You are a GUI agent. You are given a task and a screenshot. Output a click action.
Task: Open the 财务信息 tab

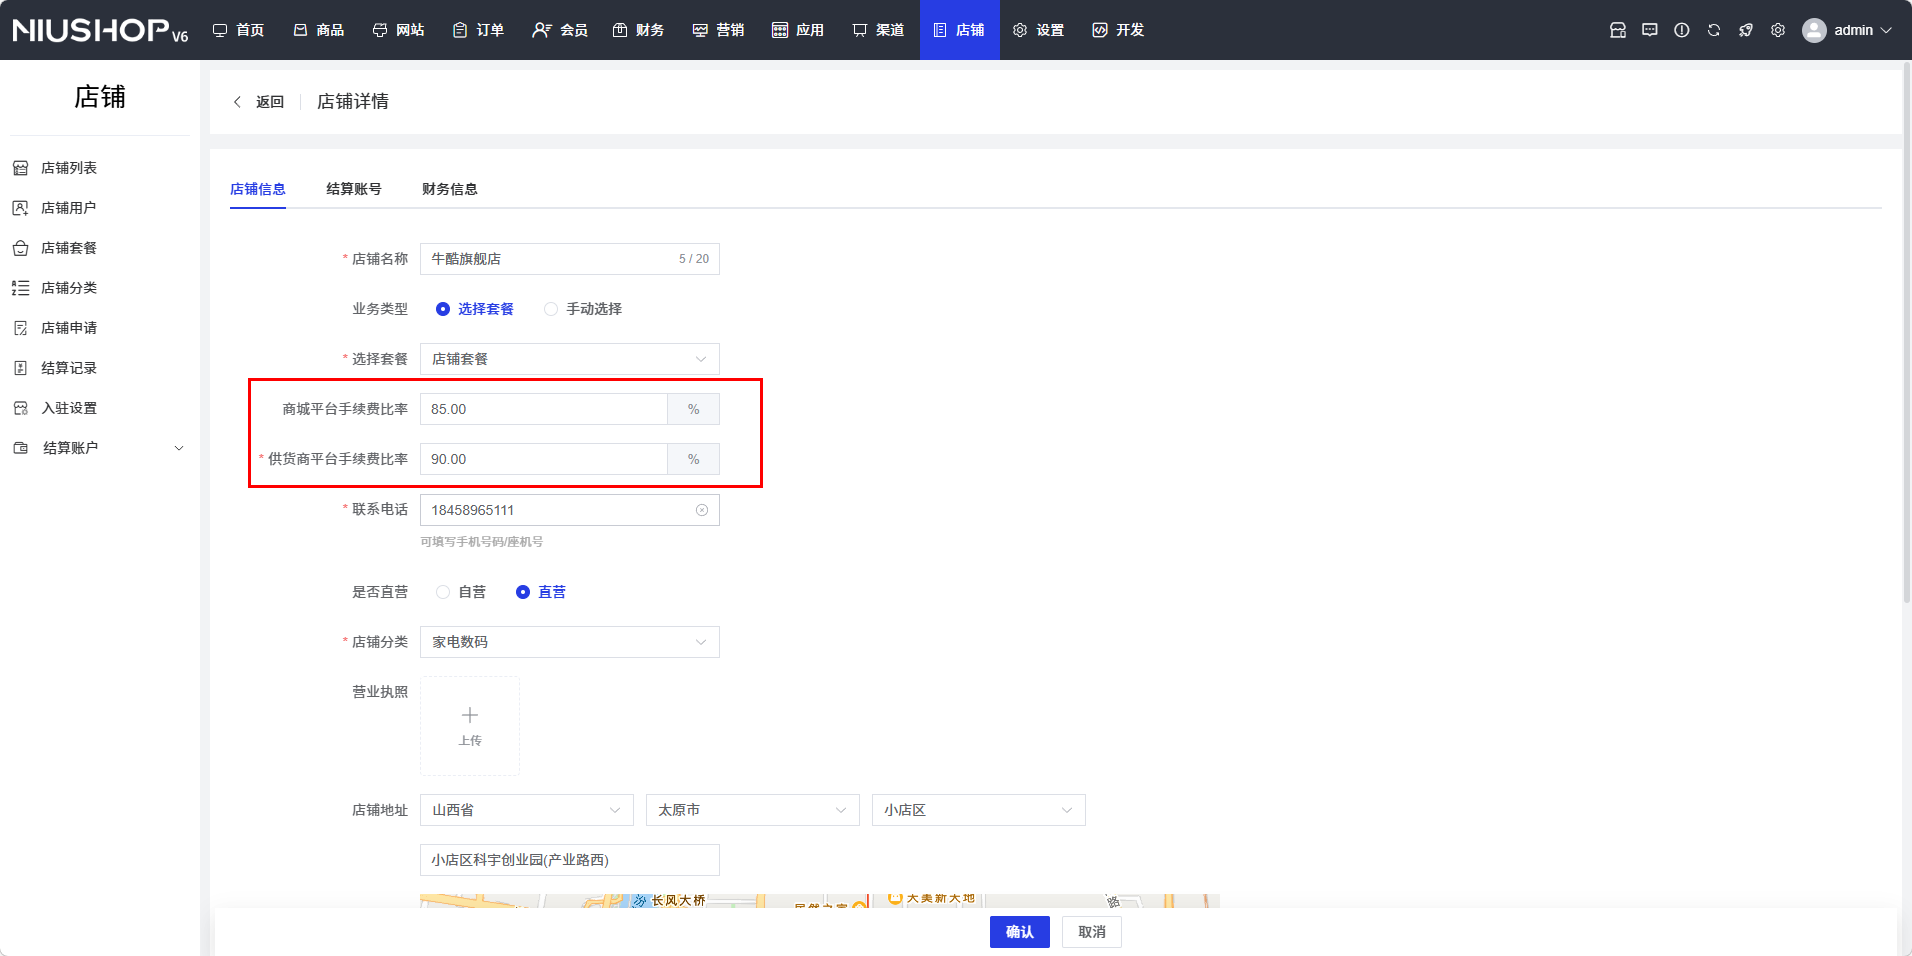coord(449,189)
